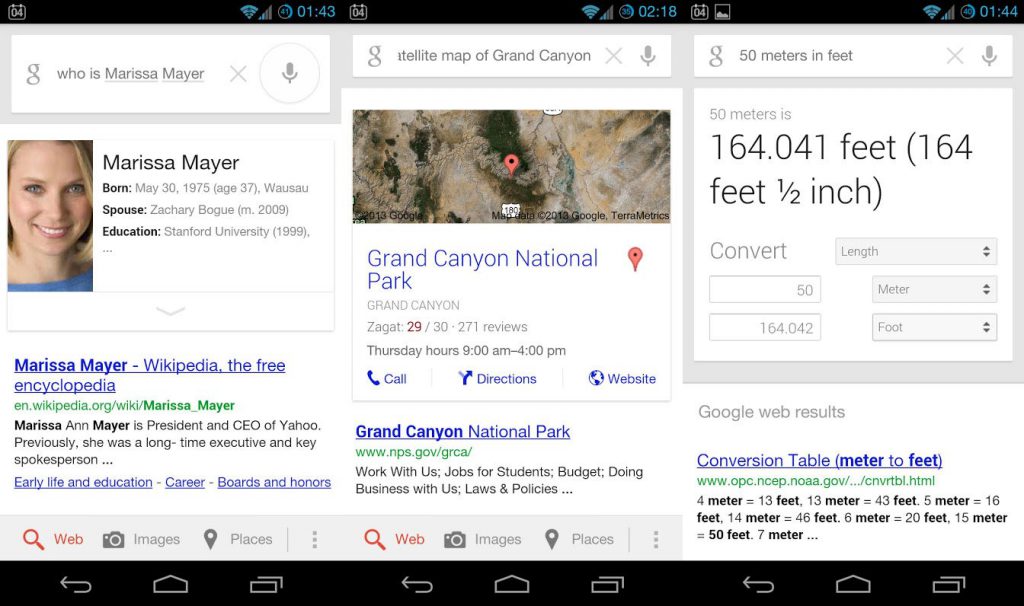Open the Length unit type dropdown
The height and width of the screenshot is (606, 1024).
(x=915, y=252)
